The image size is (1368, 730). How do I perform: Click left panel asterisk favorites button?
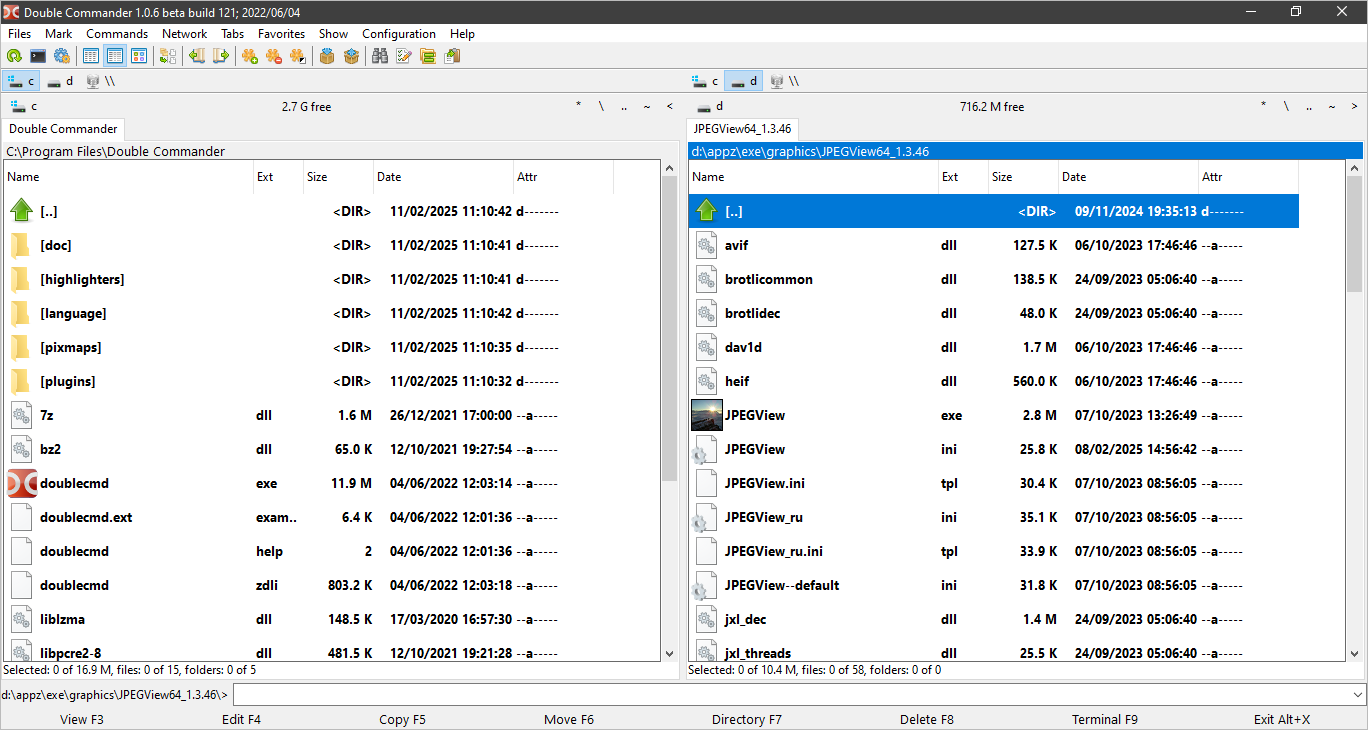pyautogui.click(x=578, y=106)
